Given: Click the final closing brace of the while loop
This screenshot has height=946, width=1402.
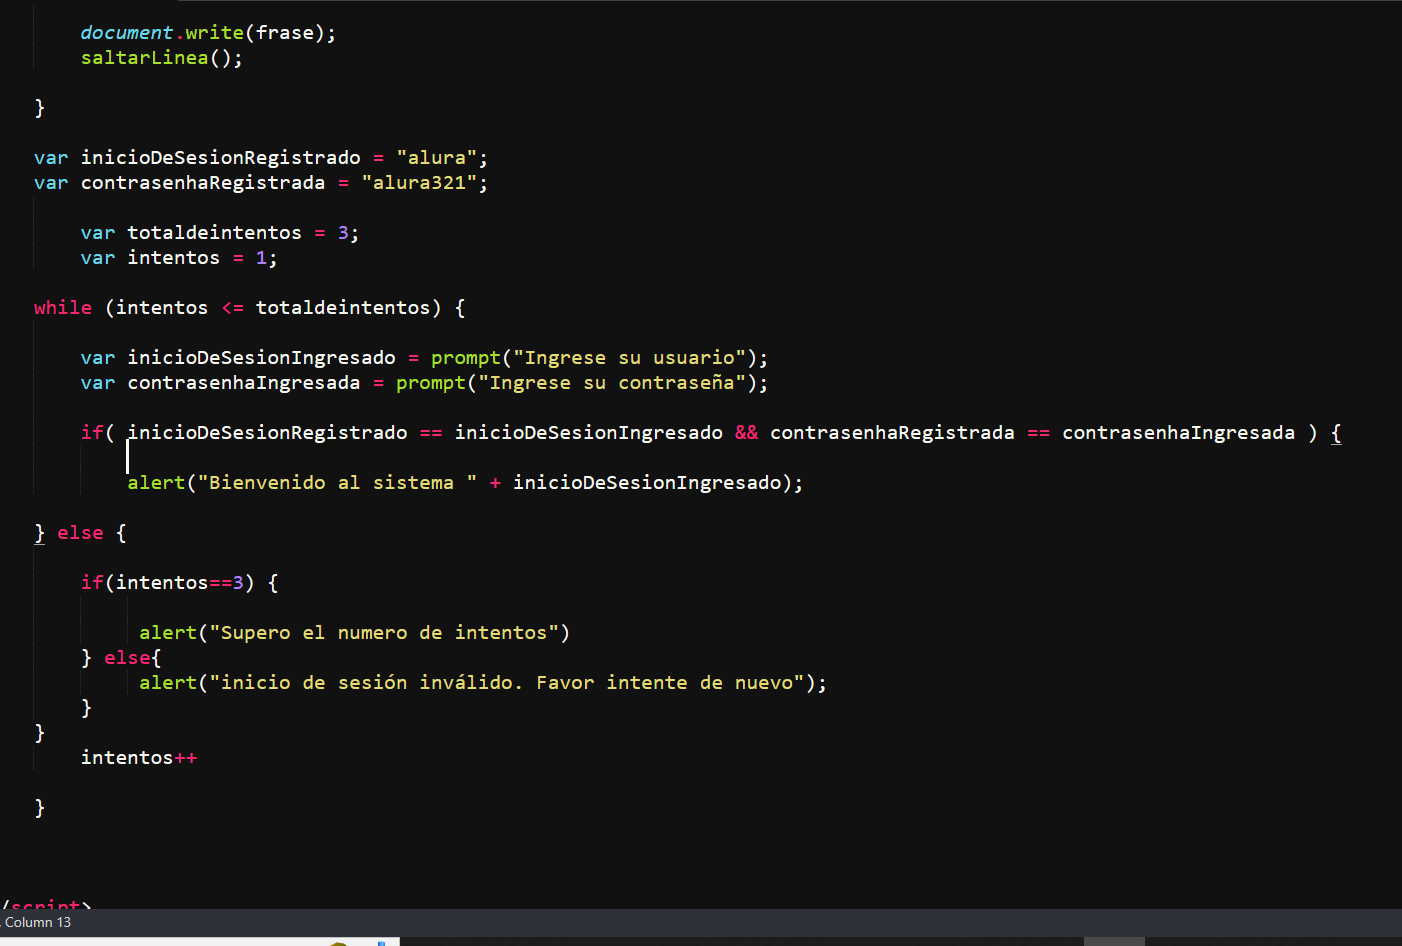Looking at the screenshot, I should tap(39, 808).
